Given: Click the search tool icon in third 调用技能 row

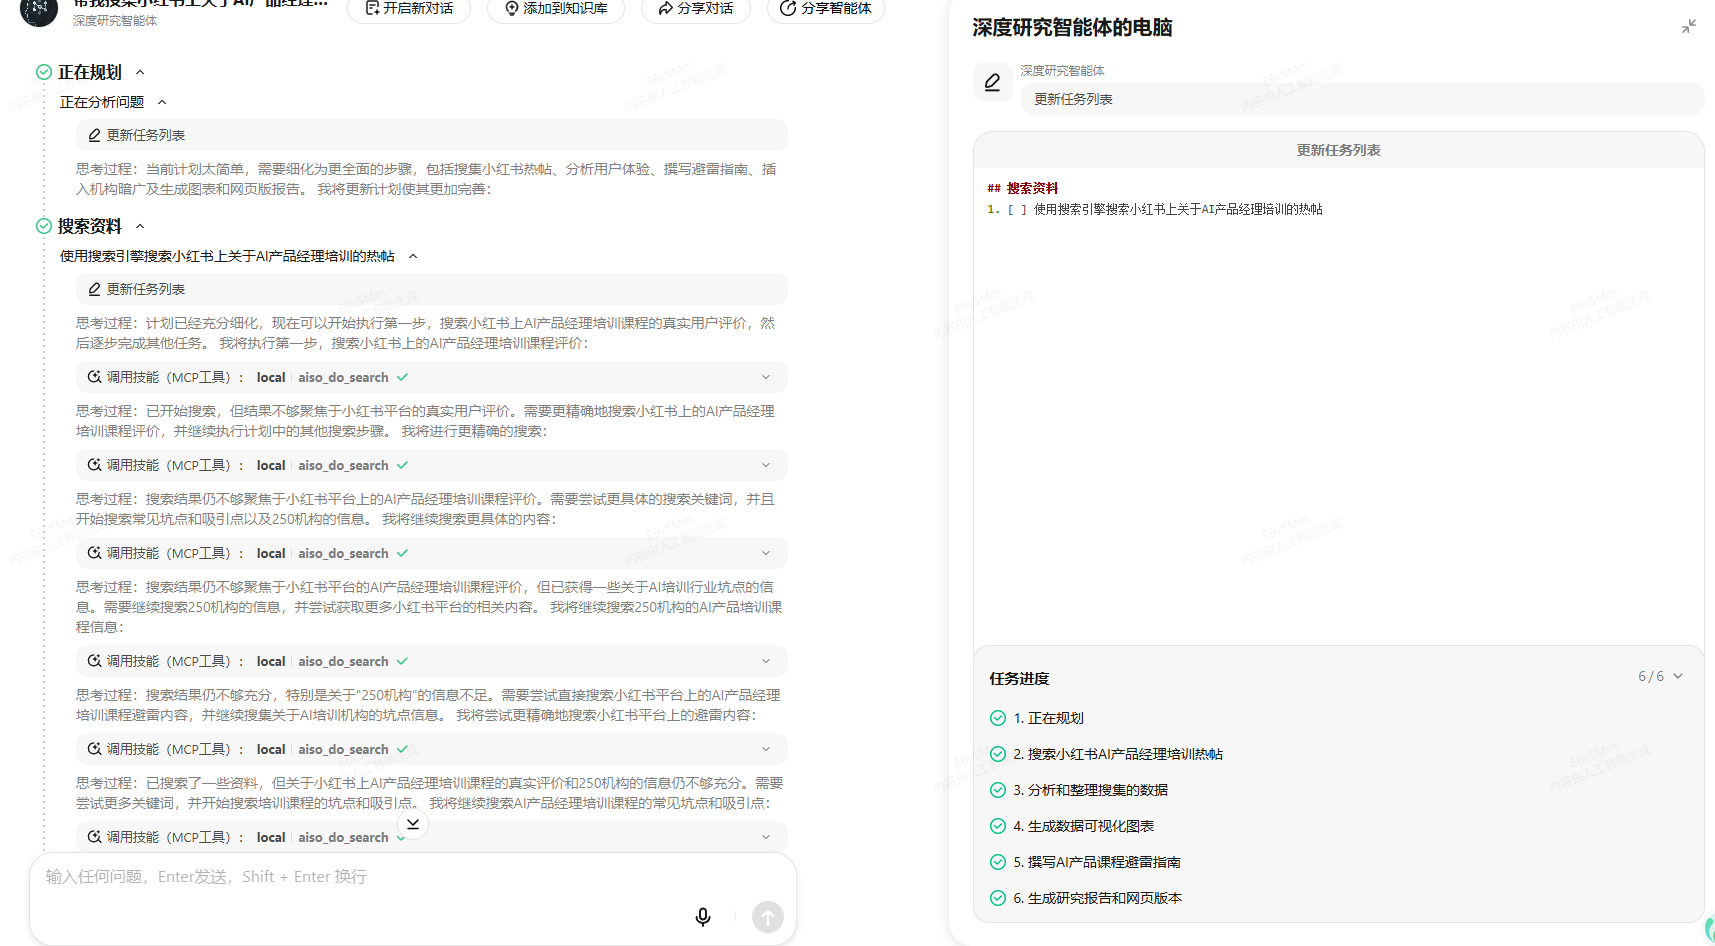Looking at the screenshot, I should coord(94,553).
